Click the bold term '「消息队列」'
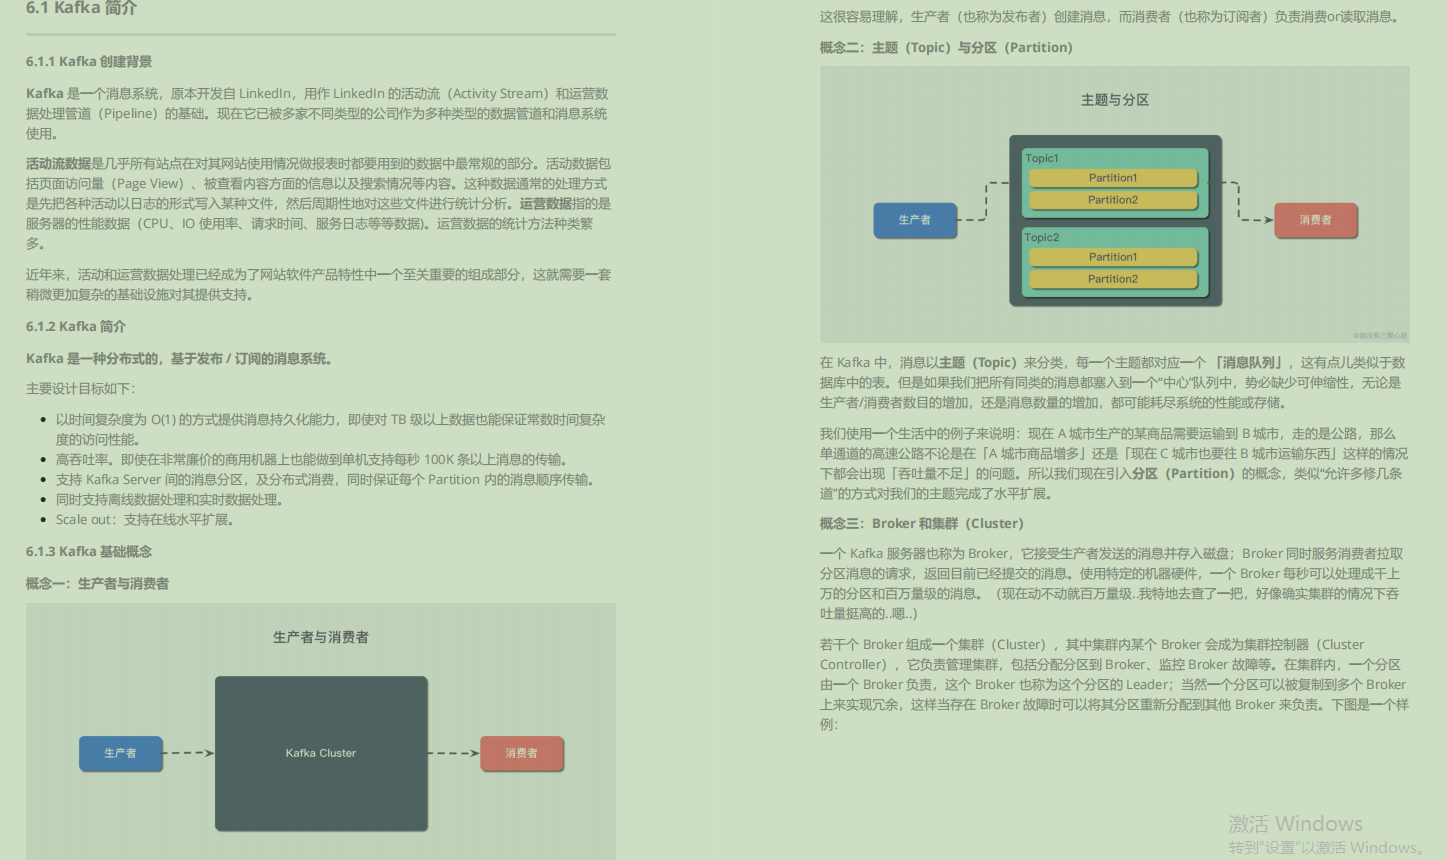This screenshot has width=1447, height=860. pyautogui.click(x=1249, y=363)
